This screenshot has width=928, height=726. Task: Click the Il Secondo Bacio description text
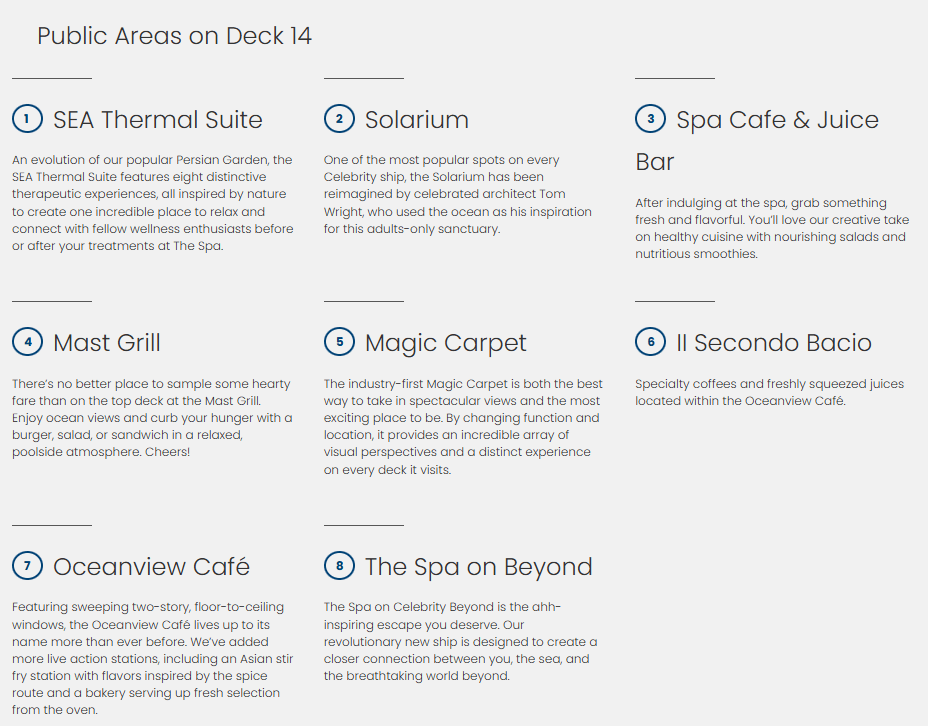coord(769,392)
